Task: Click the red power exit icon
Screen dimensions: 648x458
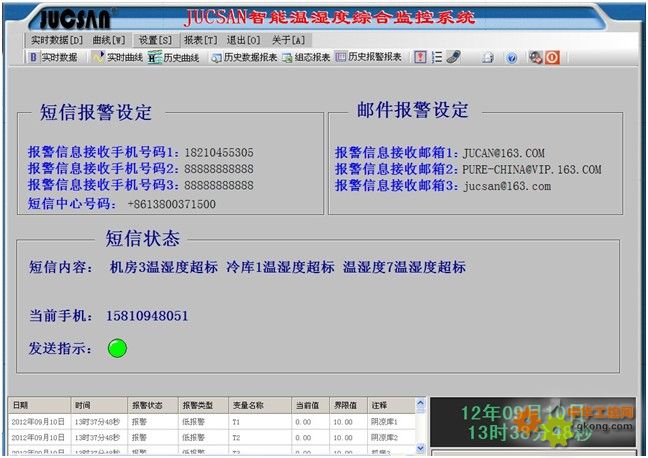Action: point(551,58)
